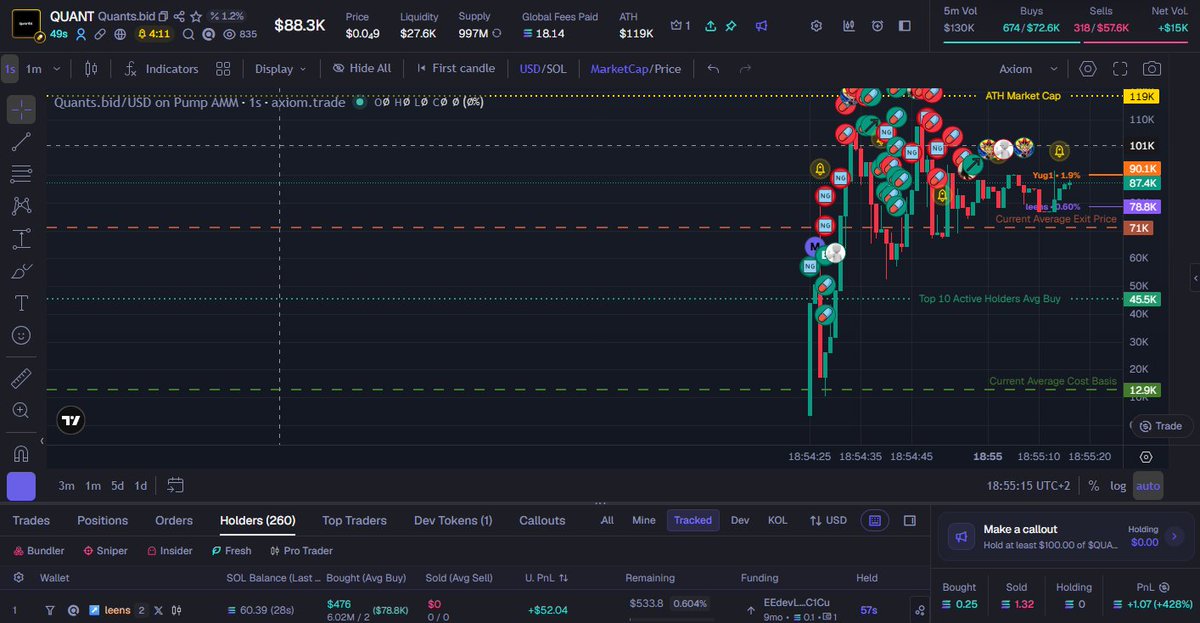The height and width of the screenshot is (623, 1200).
Task: Refresh the 997M supply value
Action: 497,34
